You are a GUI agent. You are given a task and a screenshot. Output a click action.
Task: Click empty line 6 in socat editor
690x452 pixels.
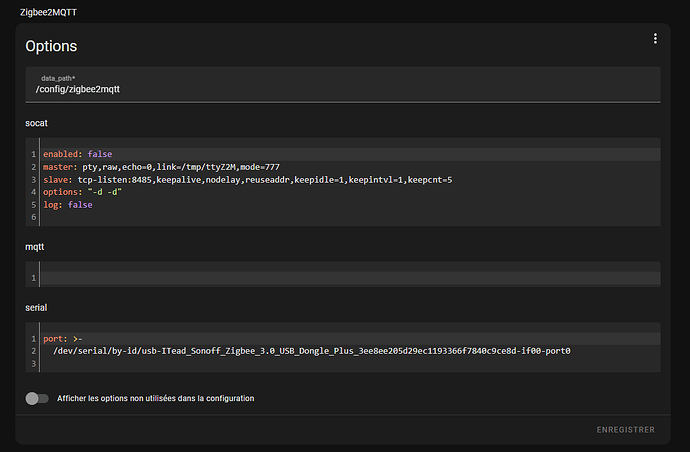coord(350,217)
